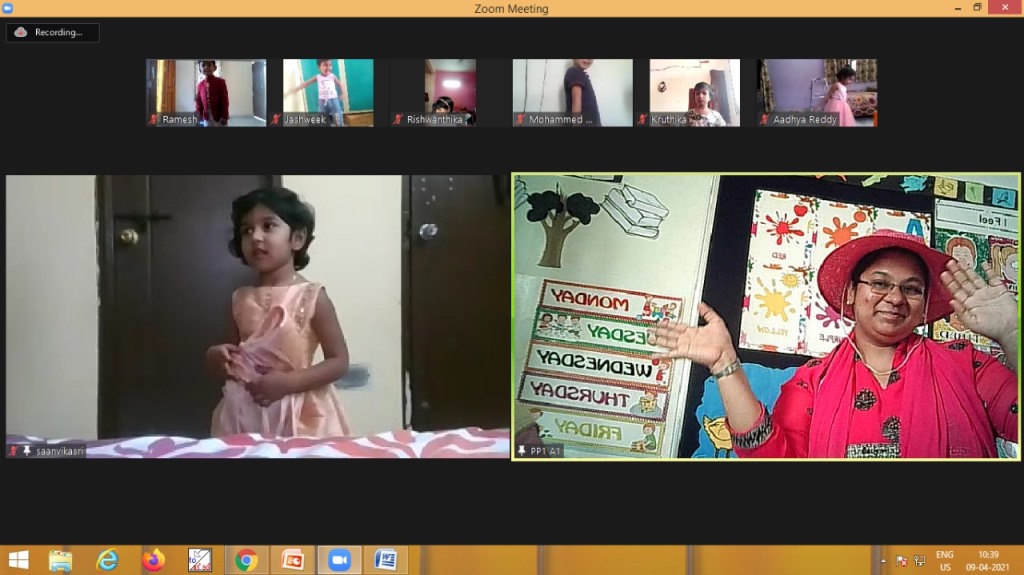Switch to PowerPoint in taskbar

click(293, 560)
